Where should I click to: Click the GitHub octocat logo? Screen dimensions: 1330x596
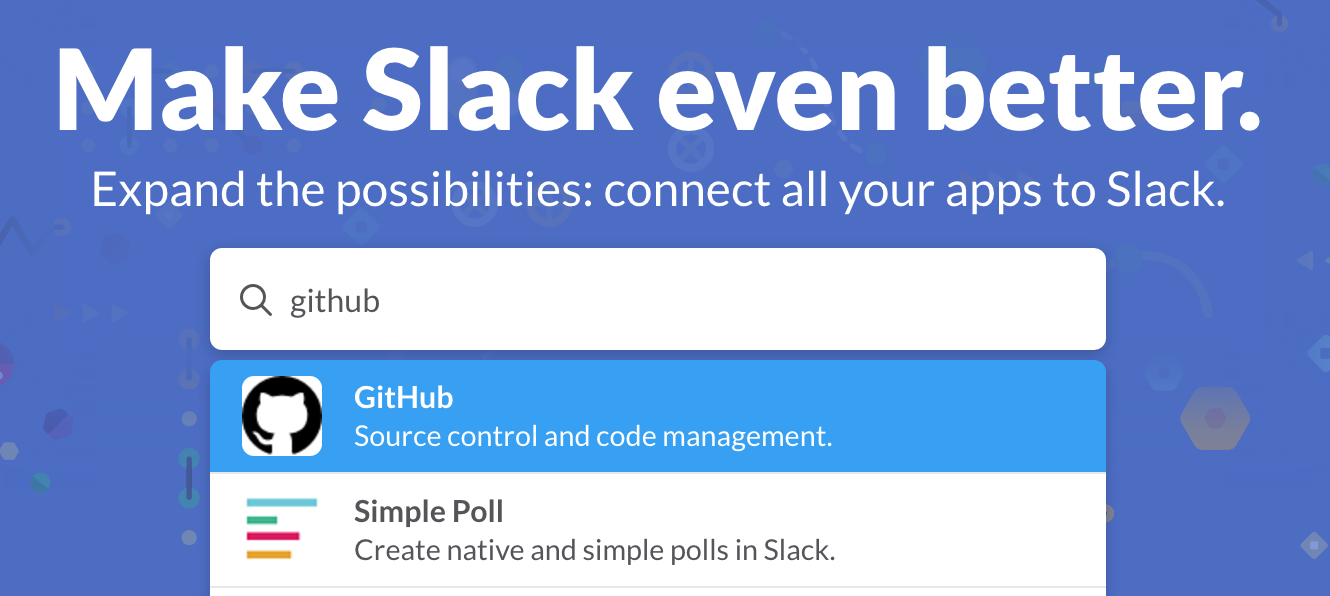[282, 416]
